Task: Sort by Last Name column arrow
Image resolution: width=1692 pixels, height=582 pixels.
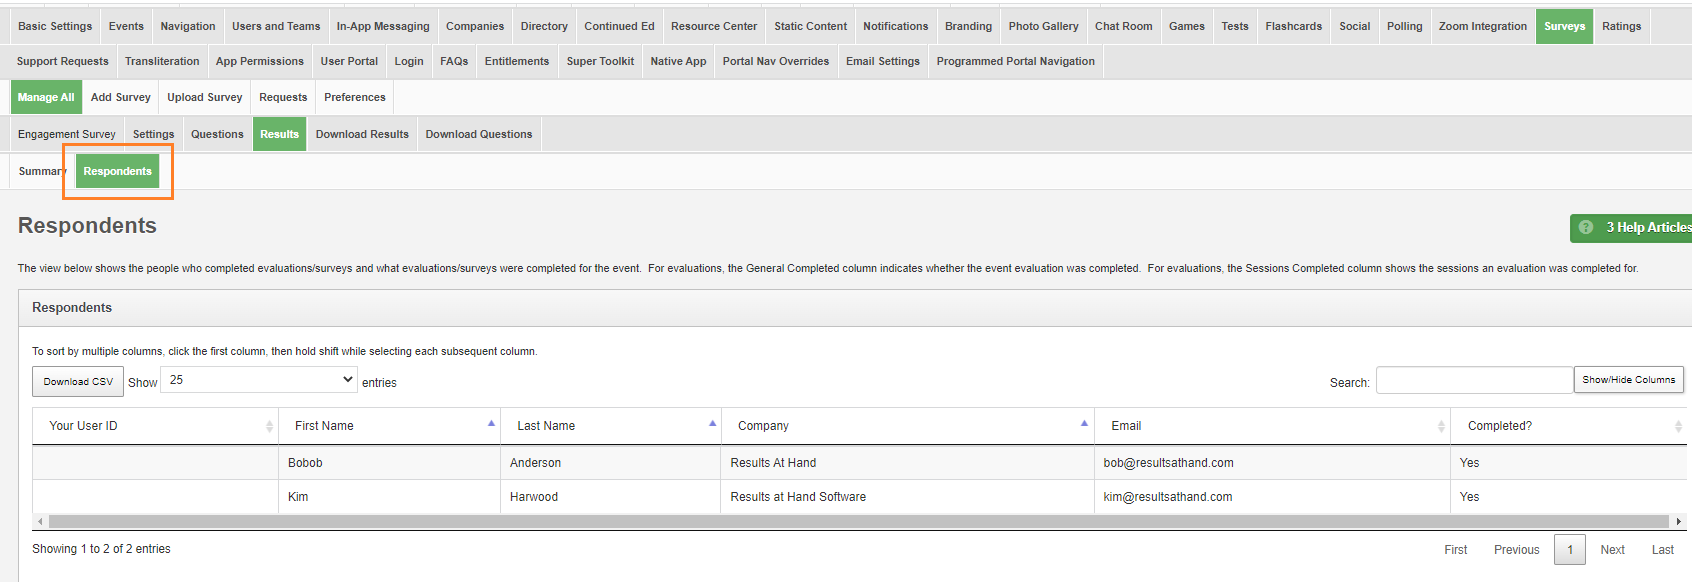Action: pos(712,424)
